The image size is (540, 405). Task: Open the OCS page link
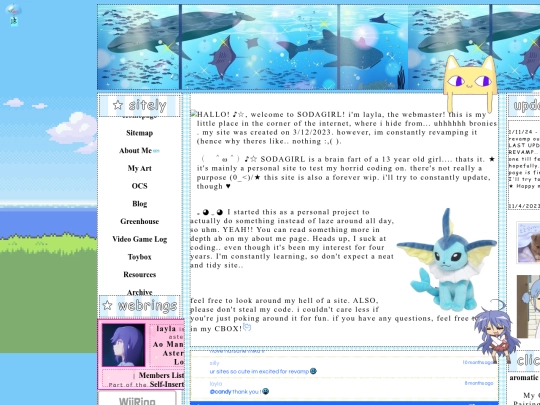pyautogui.click(x=139, y=186)
